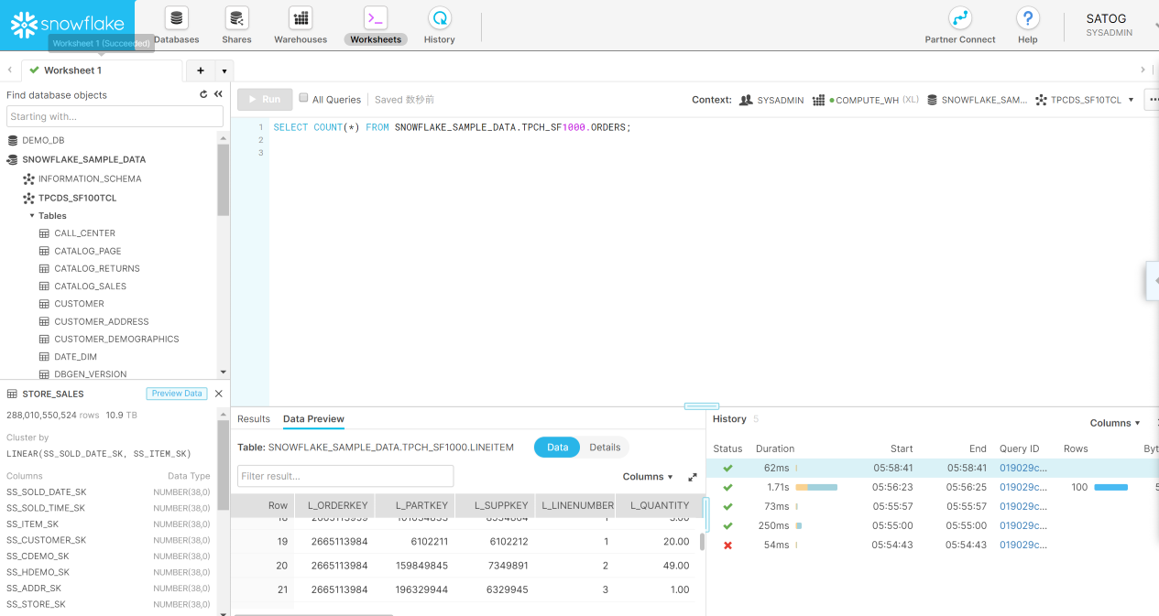Viewport: 1159px width, 616px height.
Task: Select the DATE_DIM table
Action: point(75,356)
